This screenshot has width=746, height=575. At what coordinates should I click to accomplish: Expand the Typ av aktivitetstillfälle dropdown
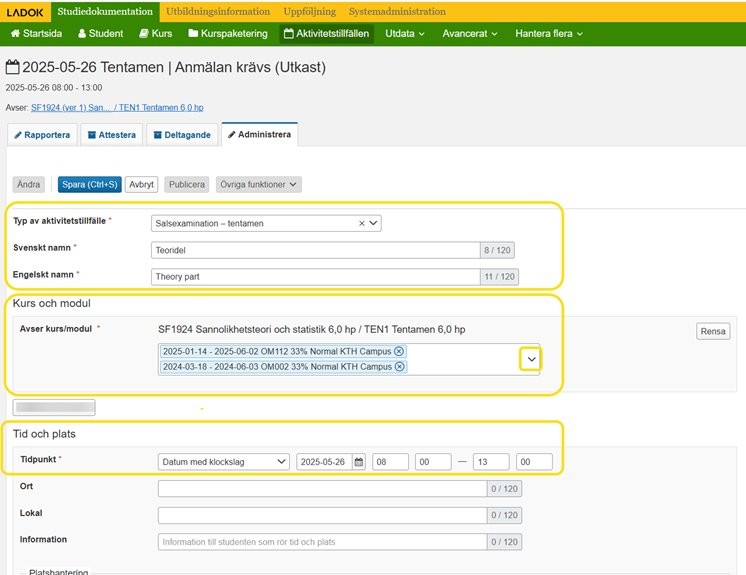coord(373,223)
